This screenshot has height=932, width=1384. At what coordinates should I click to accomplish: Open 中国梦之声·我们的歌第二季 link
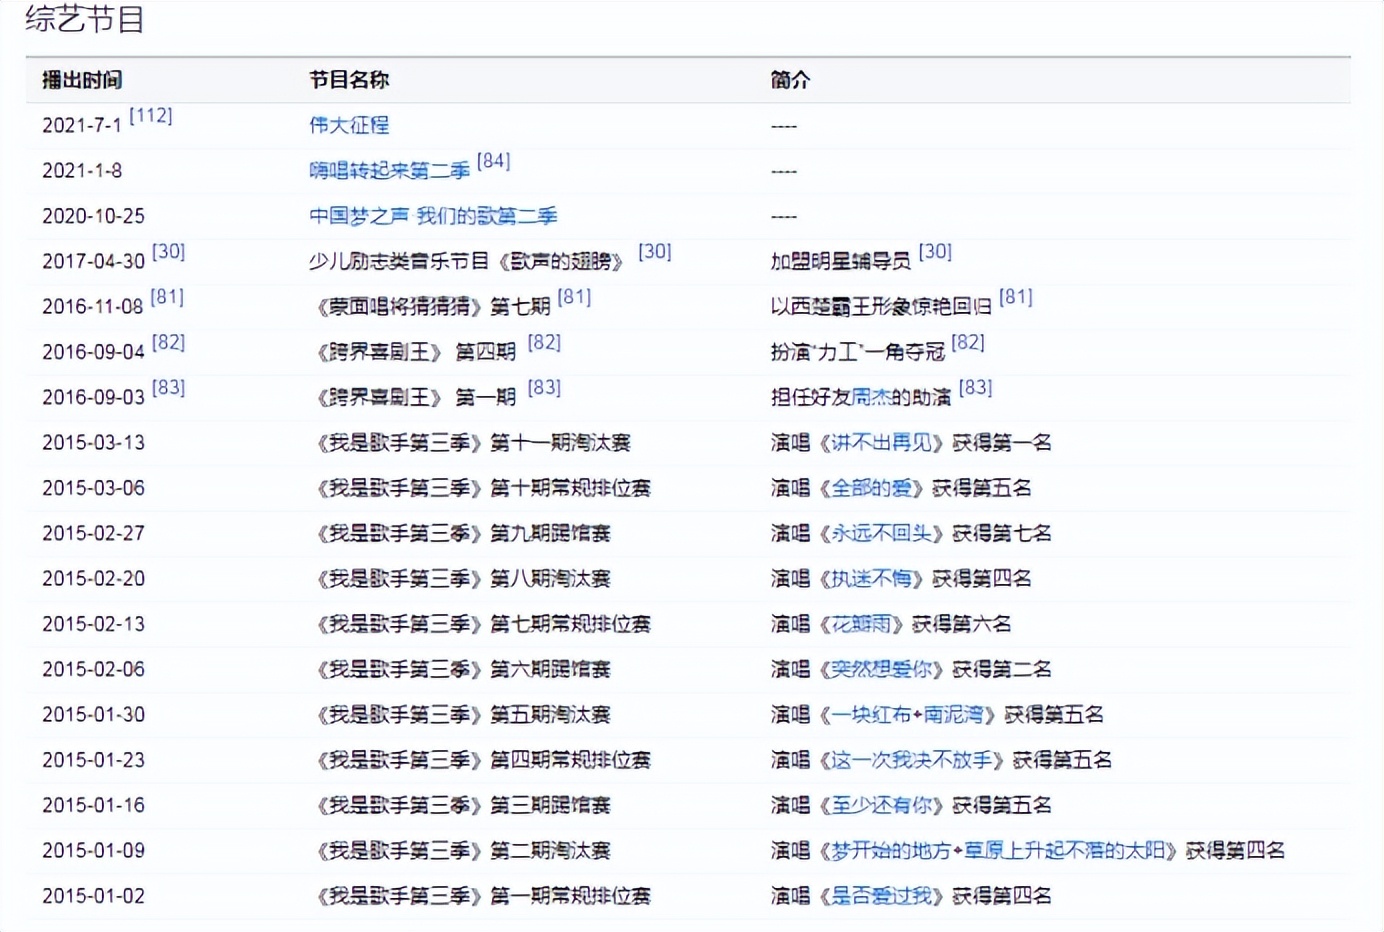[x=435, y=215]
